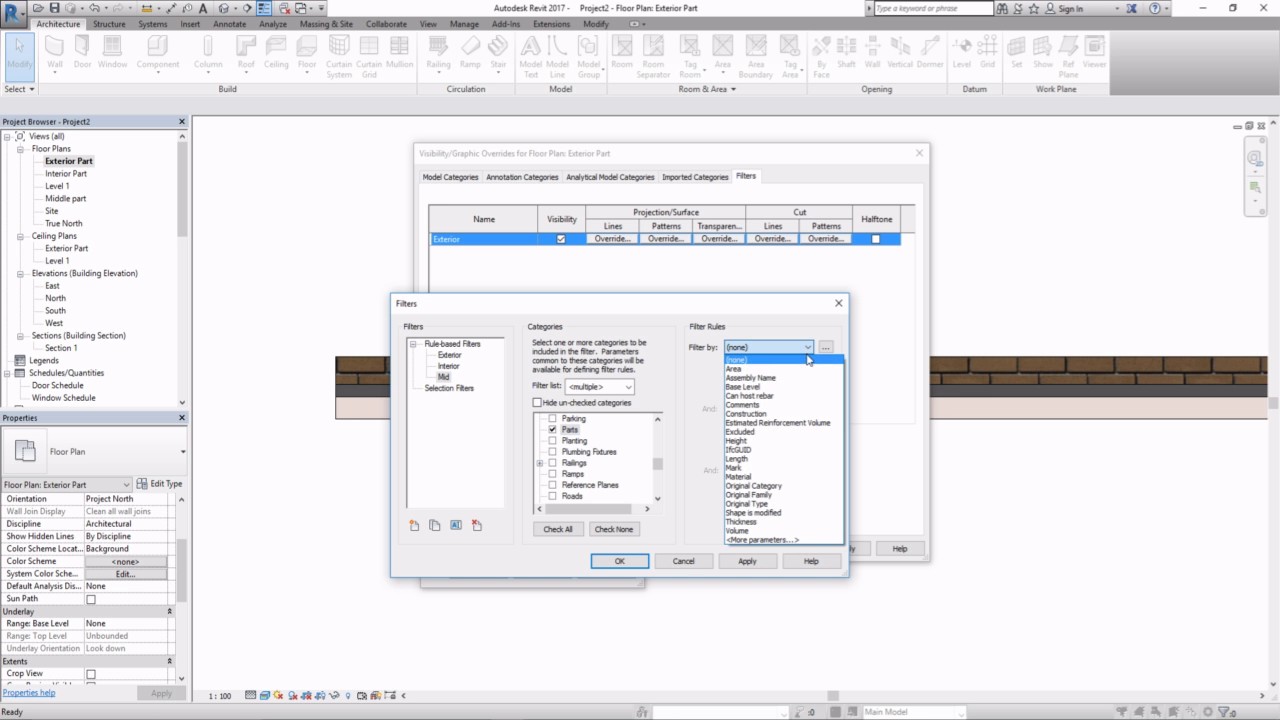Check the Ramps category checkbox
Screen dimensions: 1280x720
[x=552, y=474]
